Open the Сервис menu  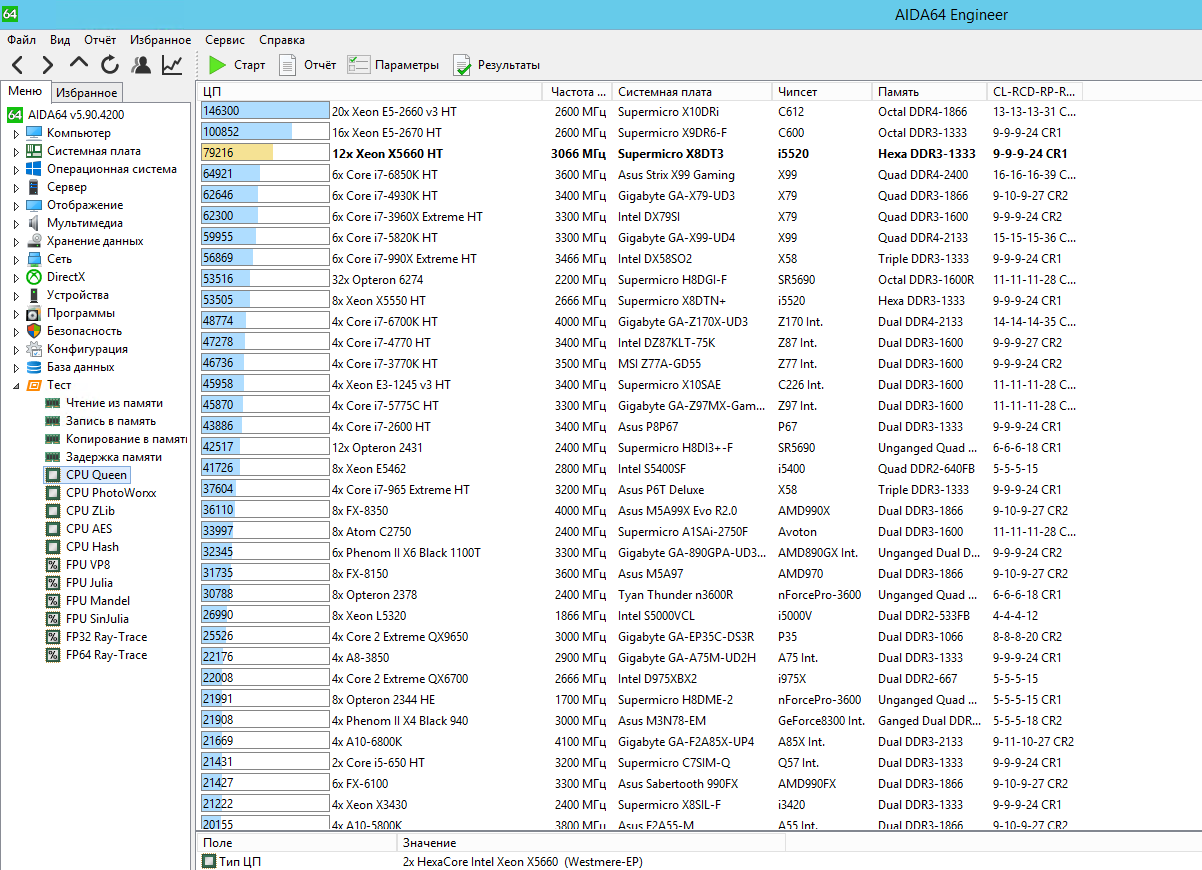click(x=225, y=40)
